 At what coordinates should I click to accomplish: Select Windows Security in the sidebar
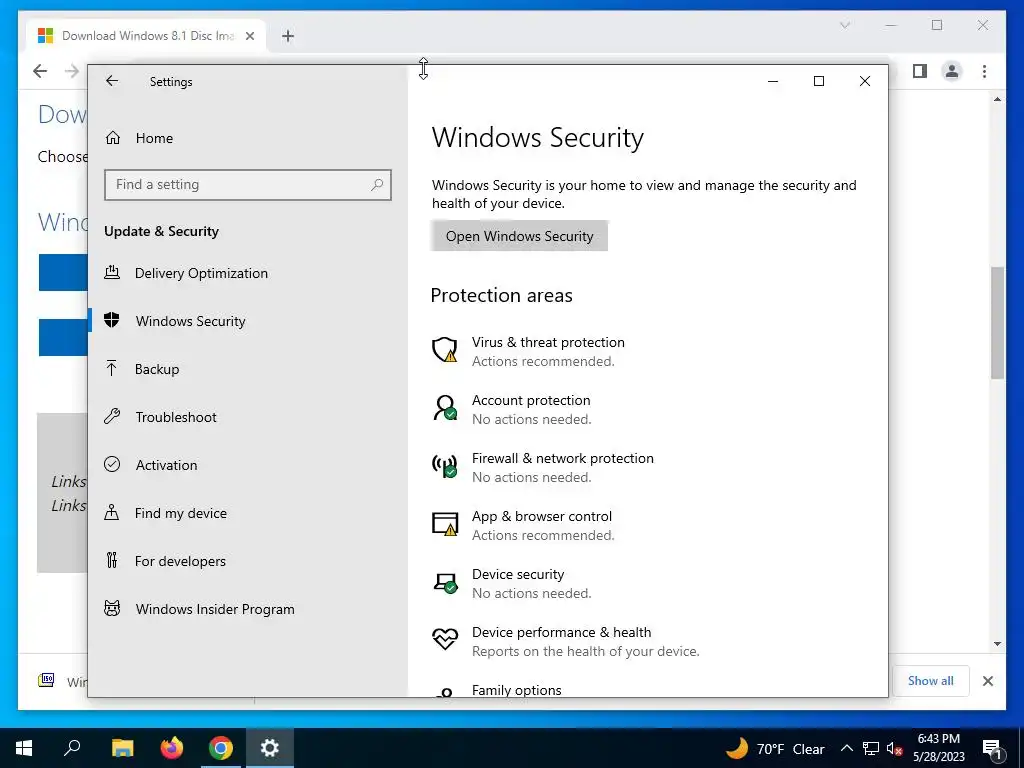point(248,321)
